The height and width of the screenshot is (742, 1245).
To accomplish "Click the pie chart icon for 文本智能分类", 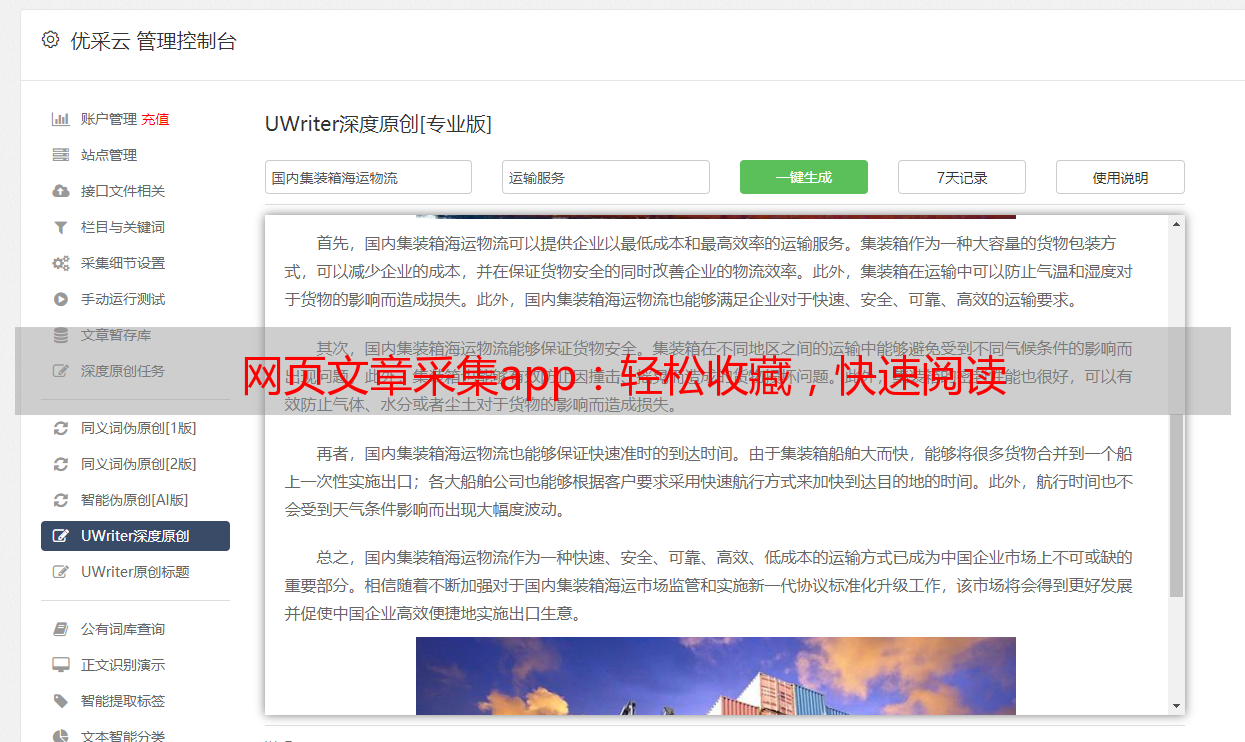I will point(60,736).
